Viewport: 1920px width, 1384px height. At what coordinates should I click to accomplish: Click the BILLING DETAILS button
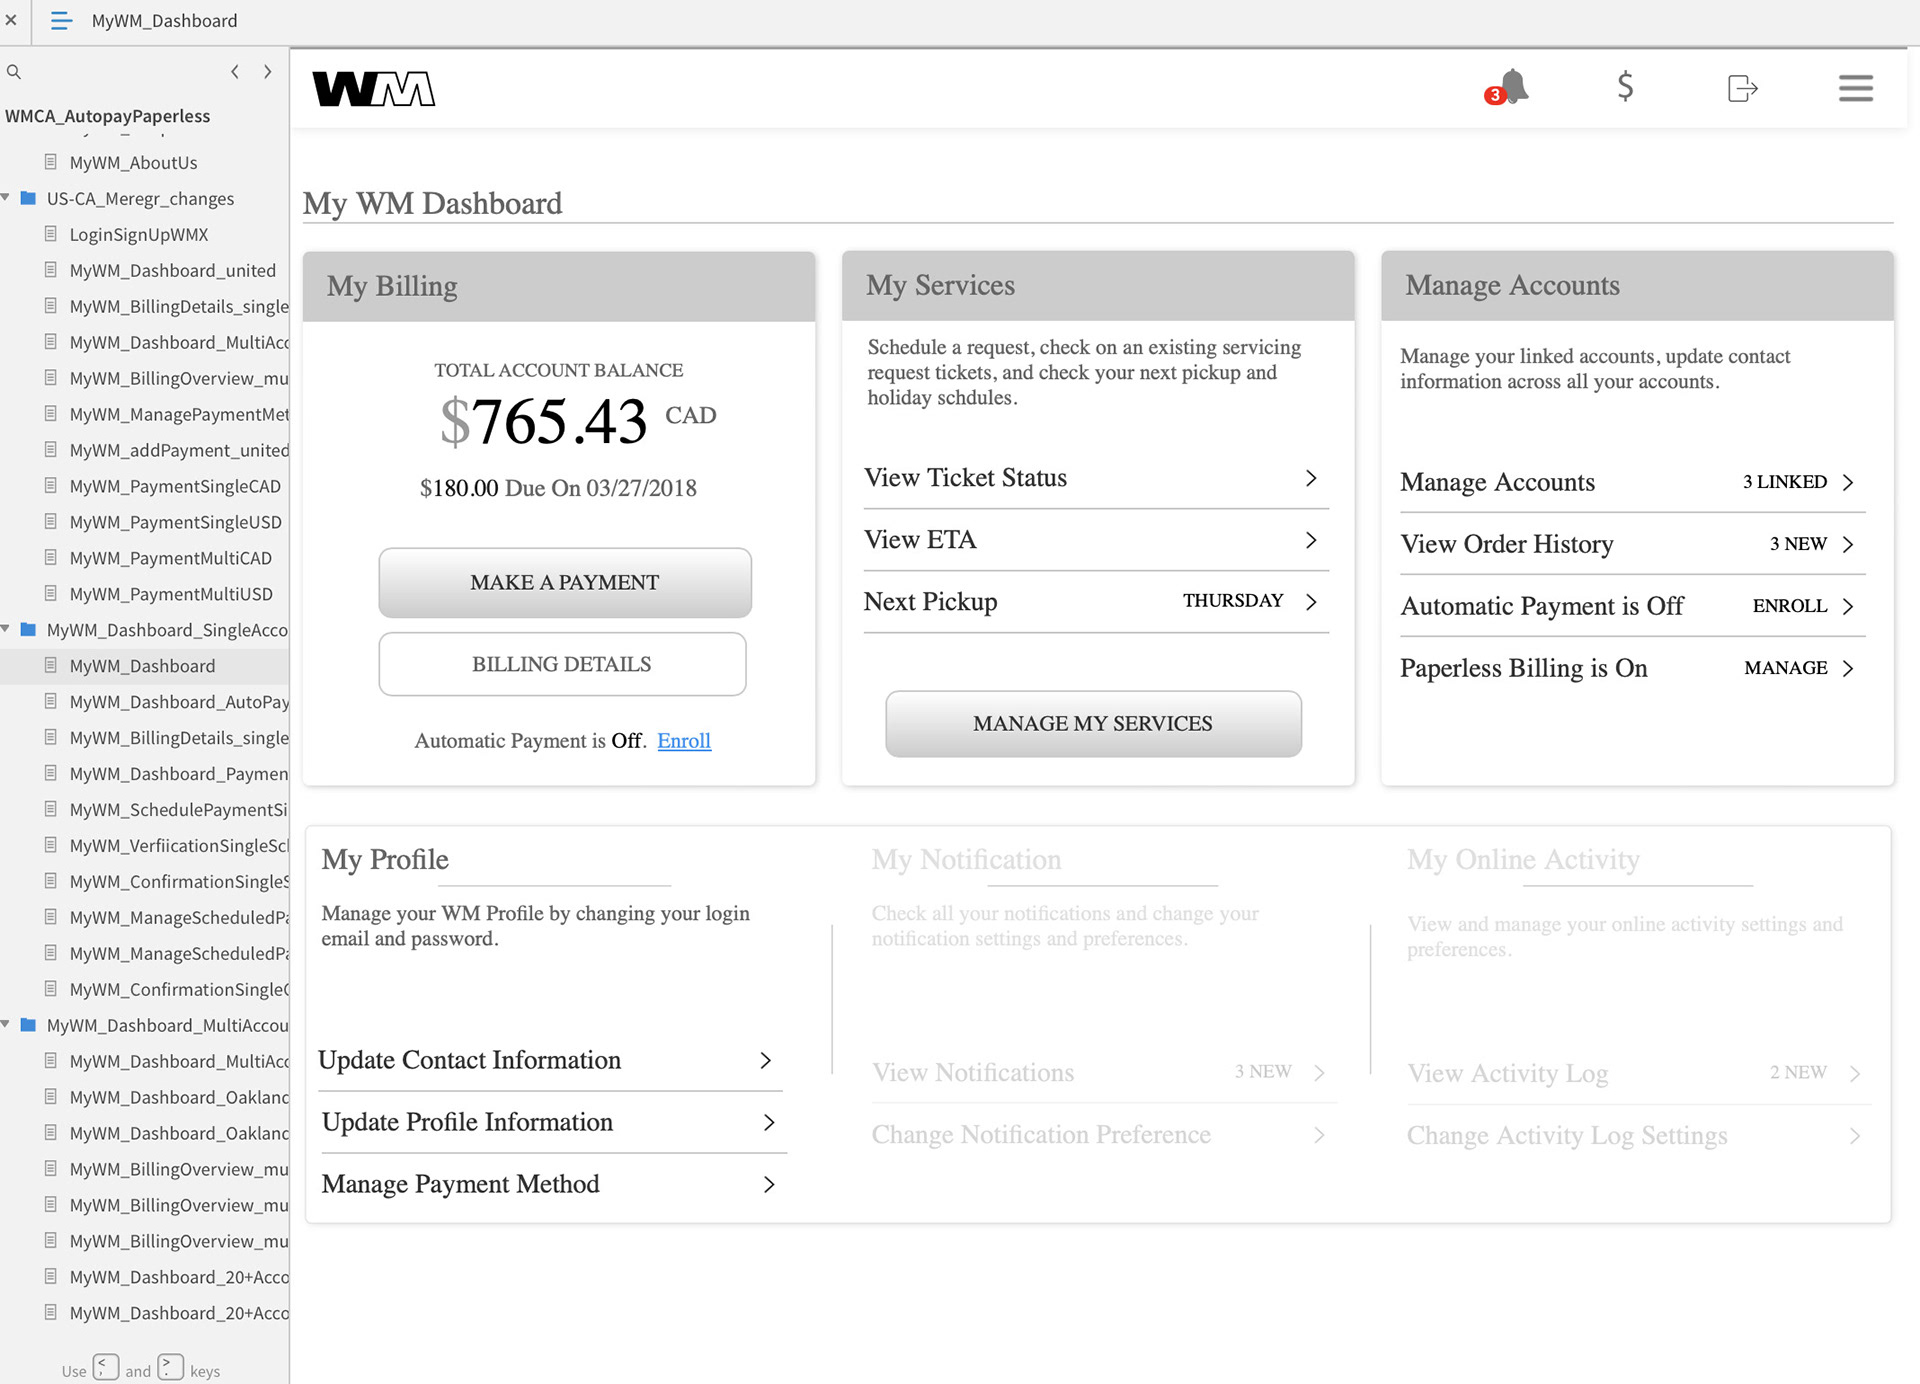(562, 664)
